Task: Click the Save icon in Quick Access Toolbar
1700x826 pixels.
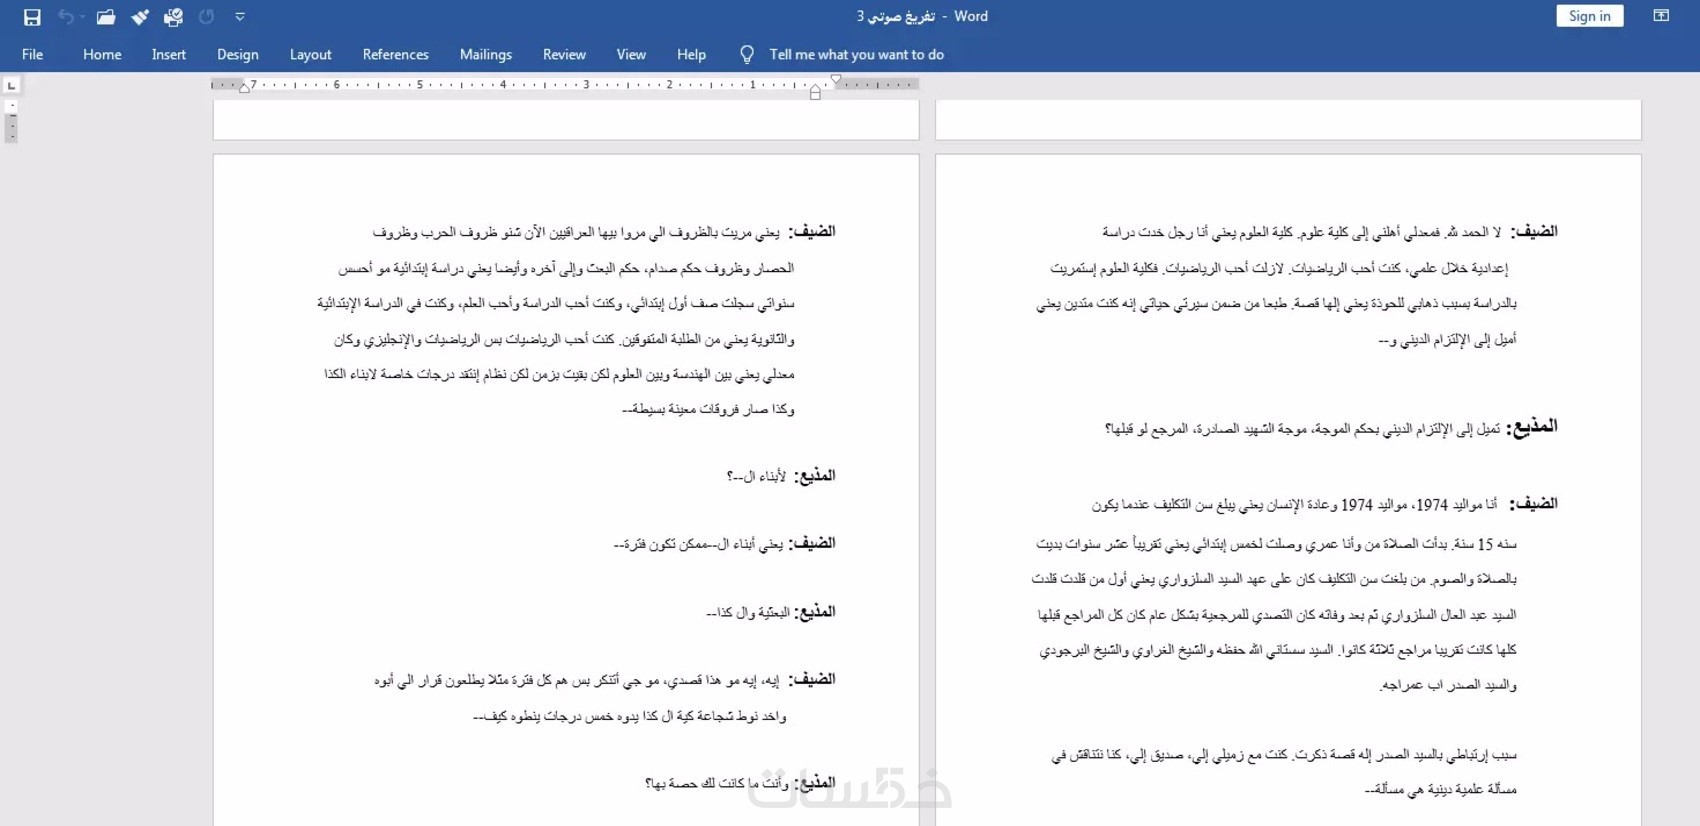Action: [32, 17]
